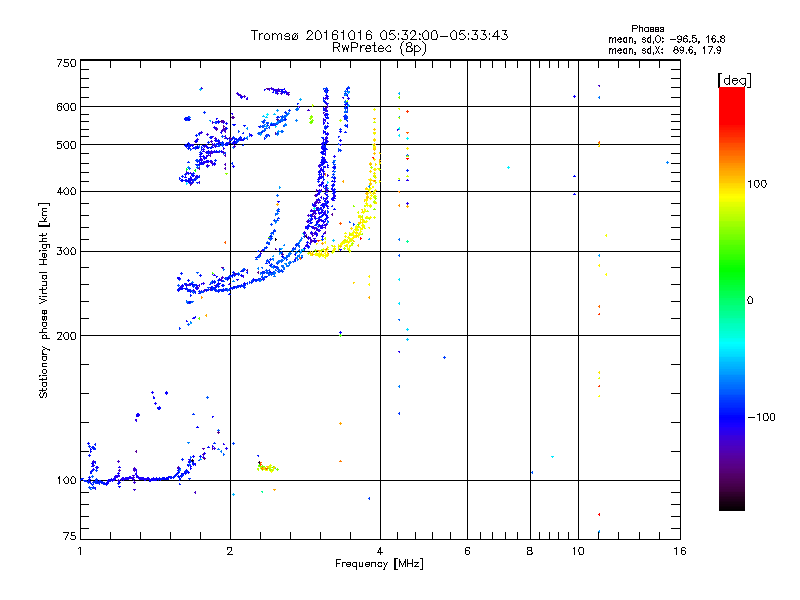Click the x-axis tick value "16"
800x600 pixels.
(680, 551)
